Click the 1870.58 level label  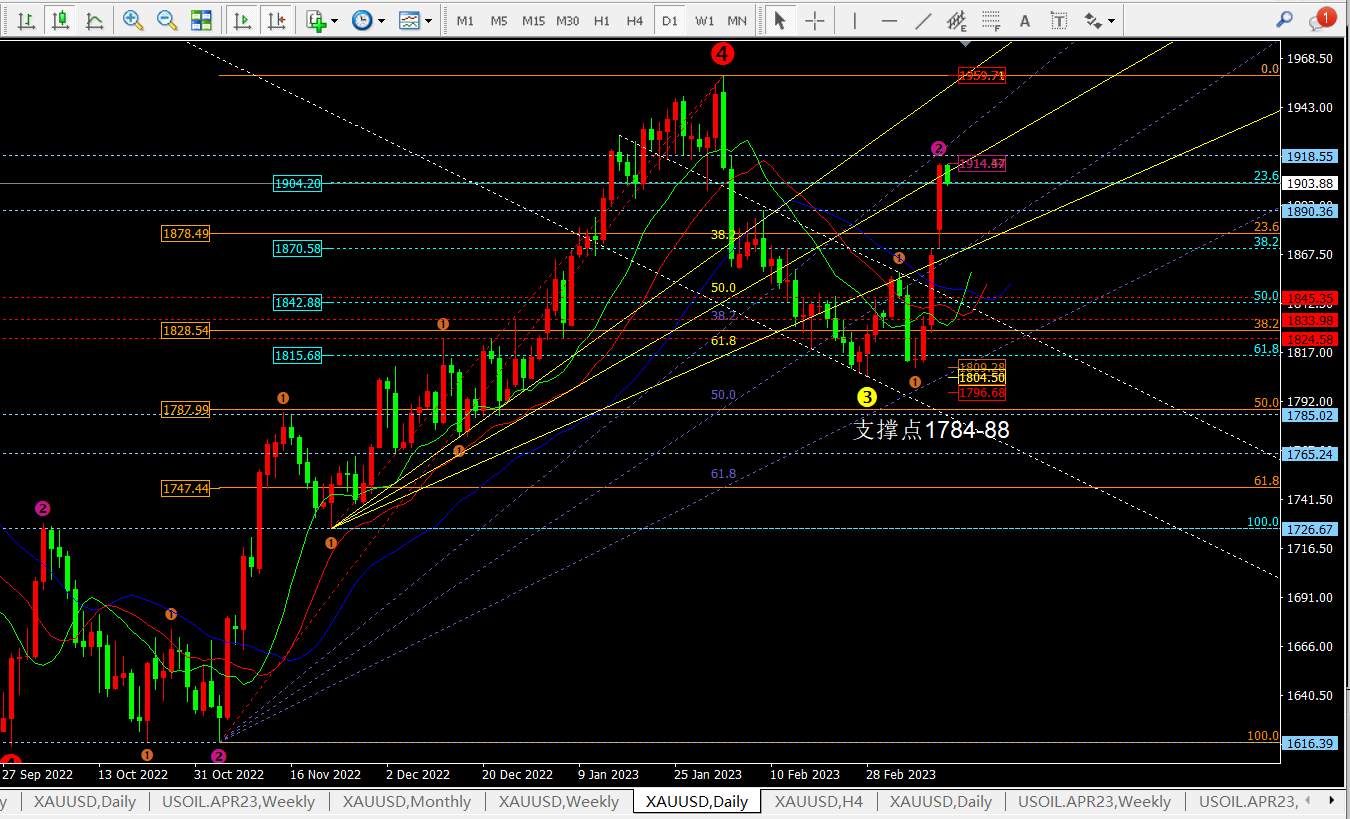coord(298,249)
